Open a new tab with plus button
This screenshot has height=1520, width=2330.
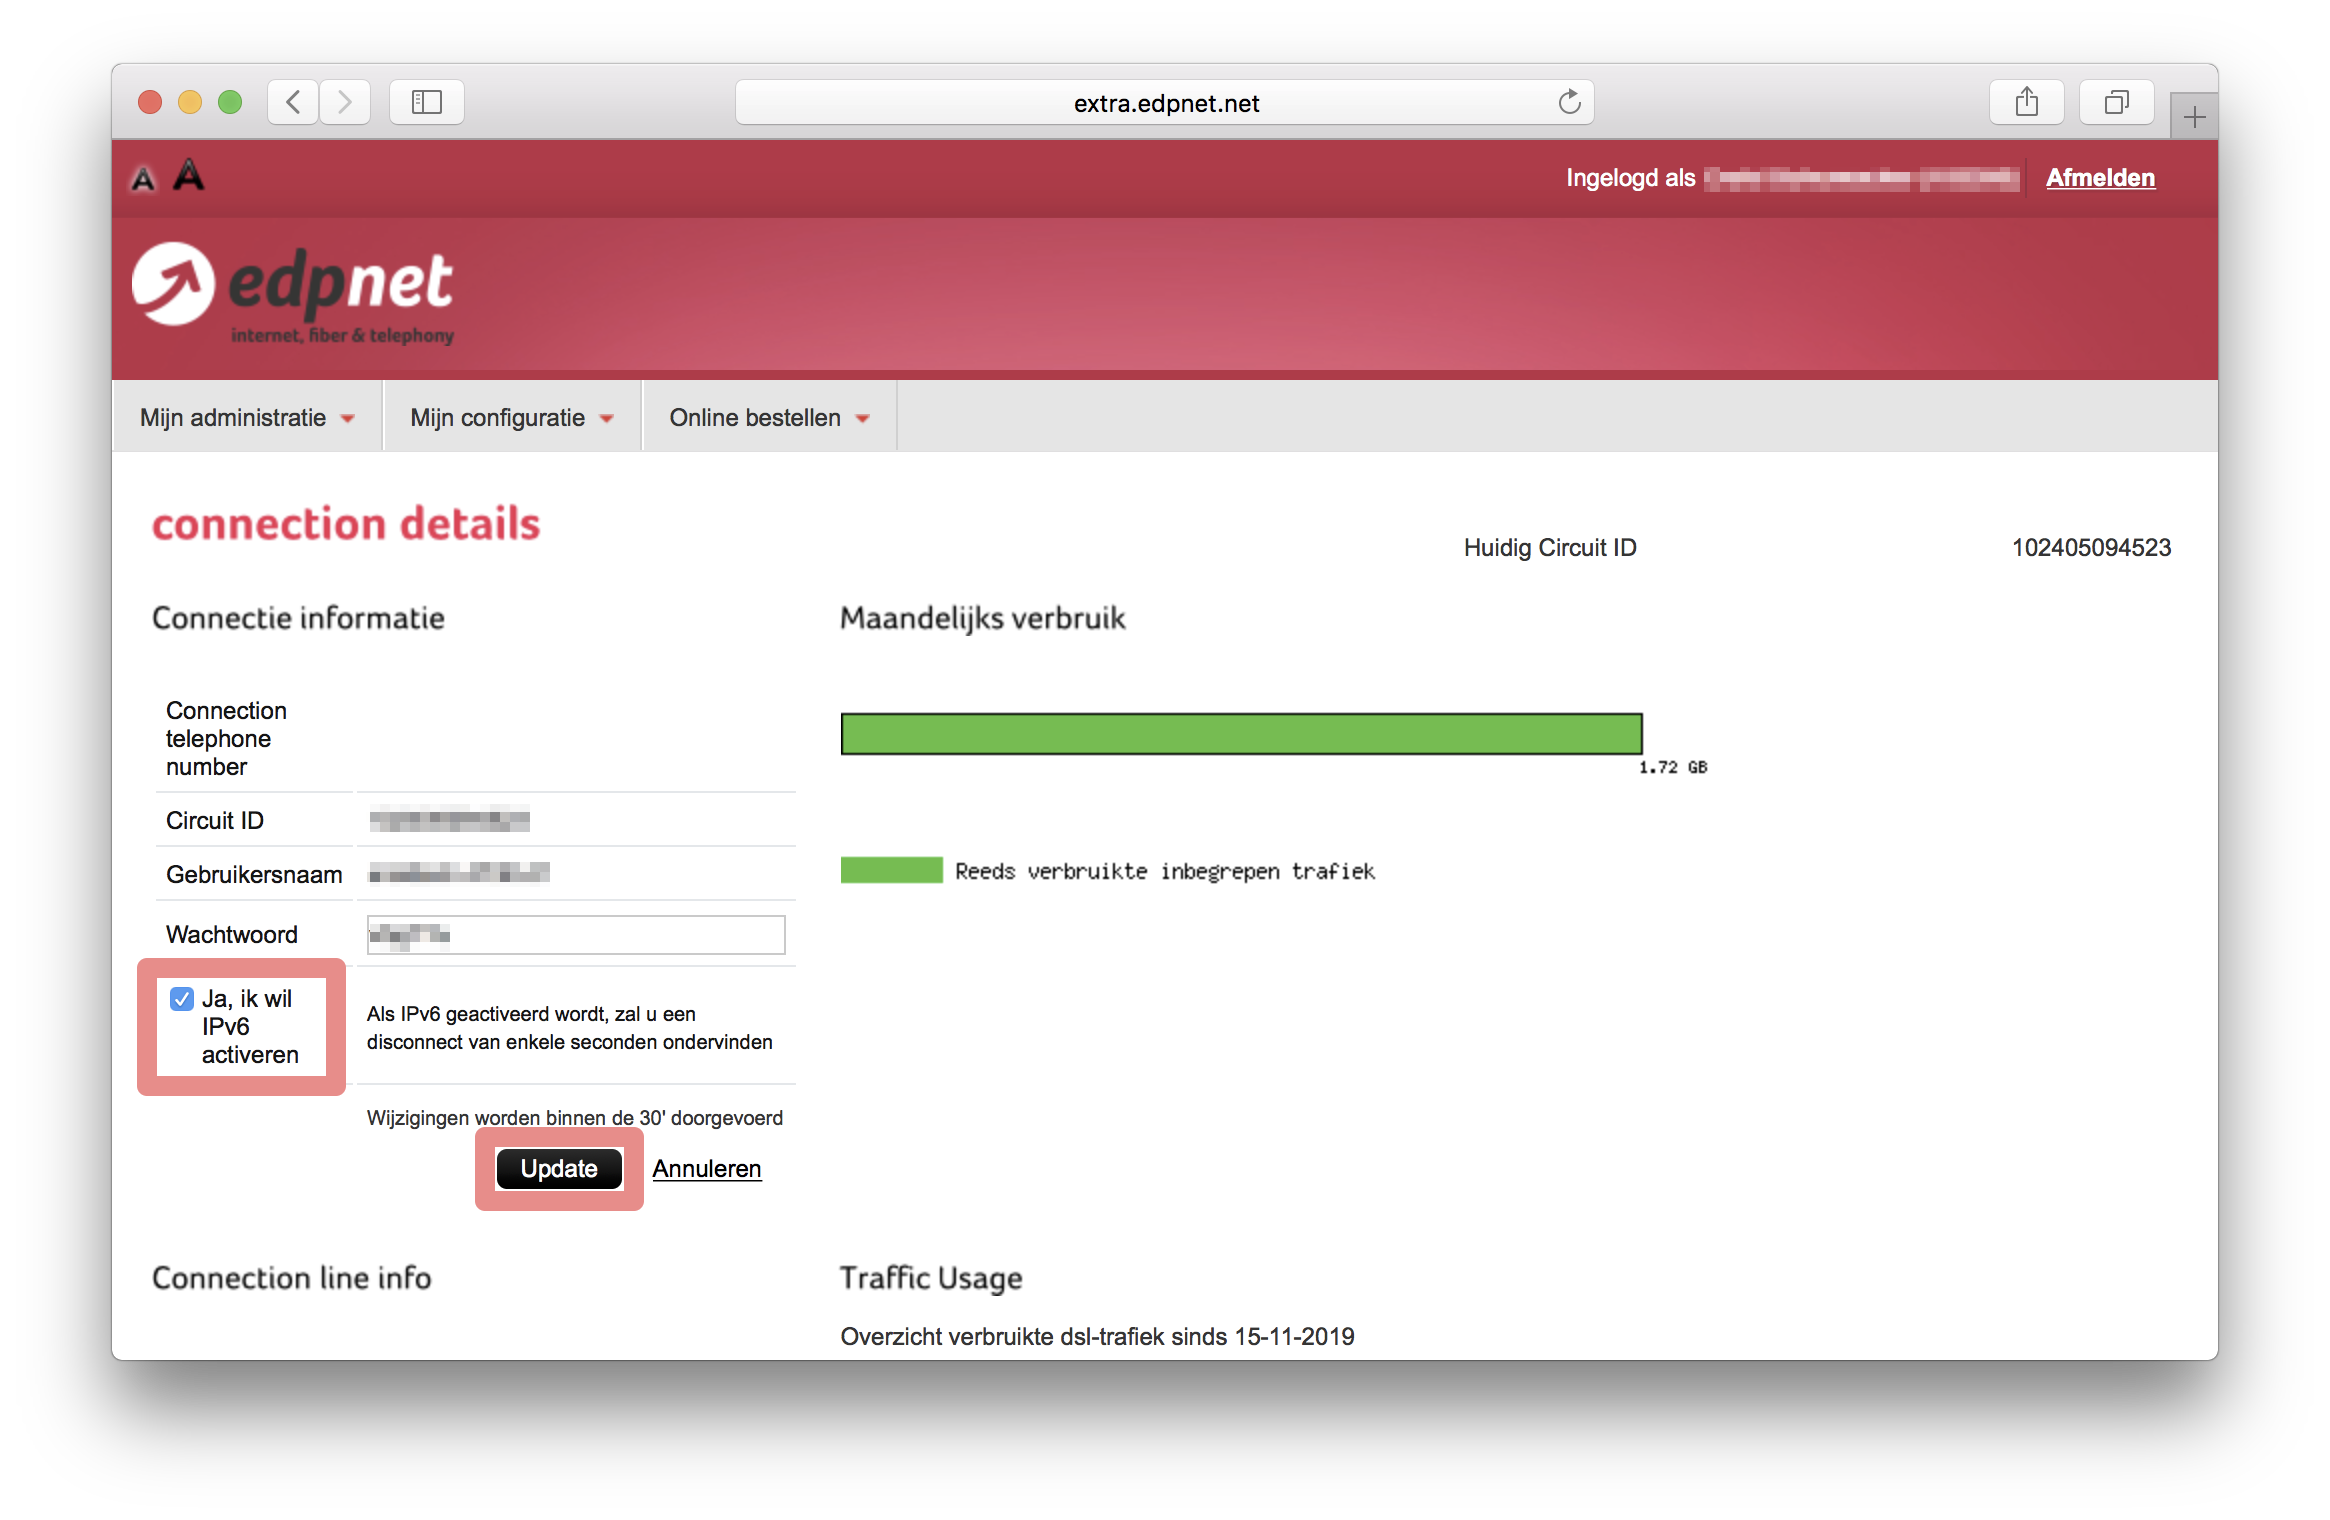click(2195, 117)
